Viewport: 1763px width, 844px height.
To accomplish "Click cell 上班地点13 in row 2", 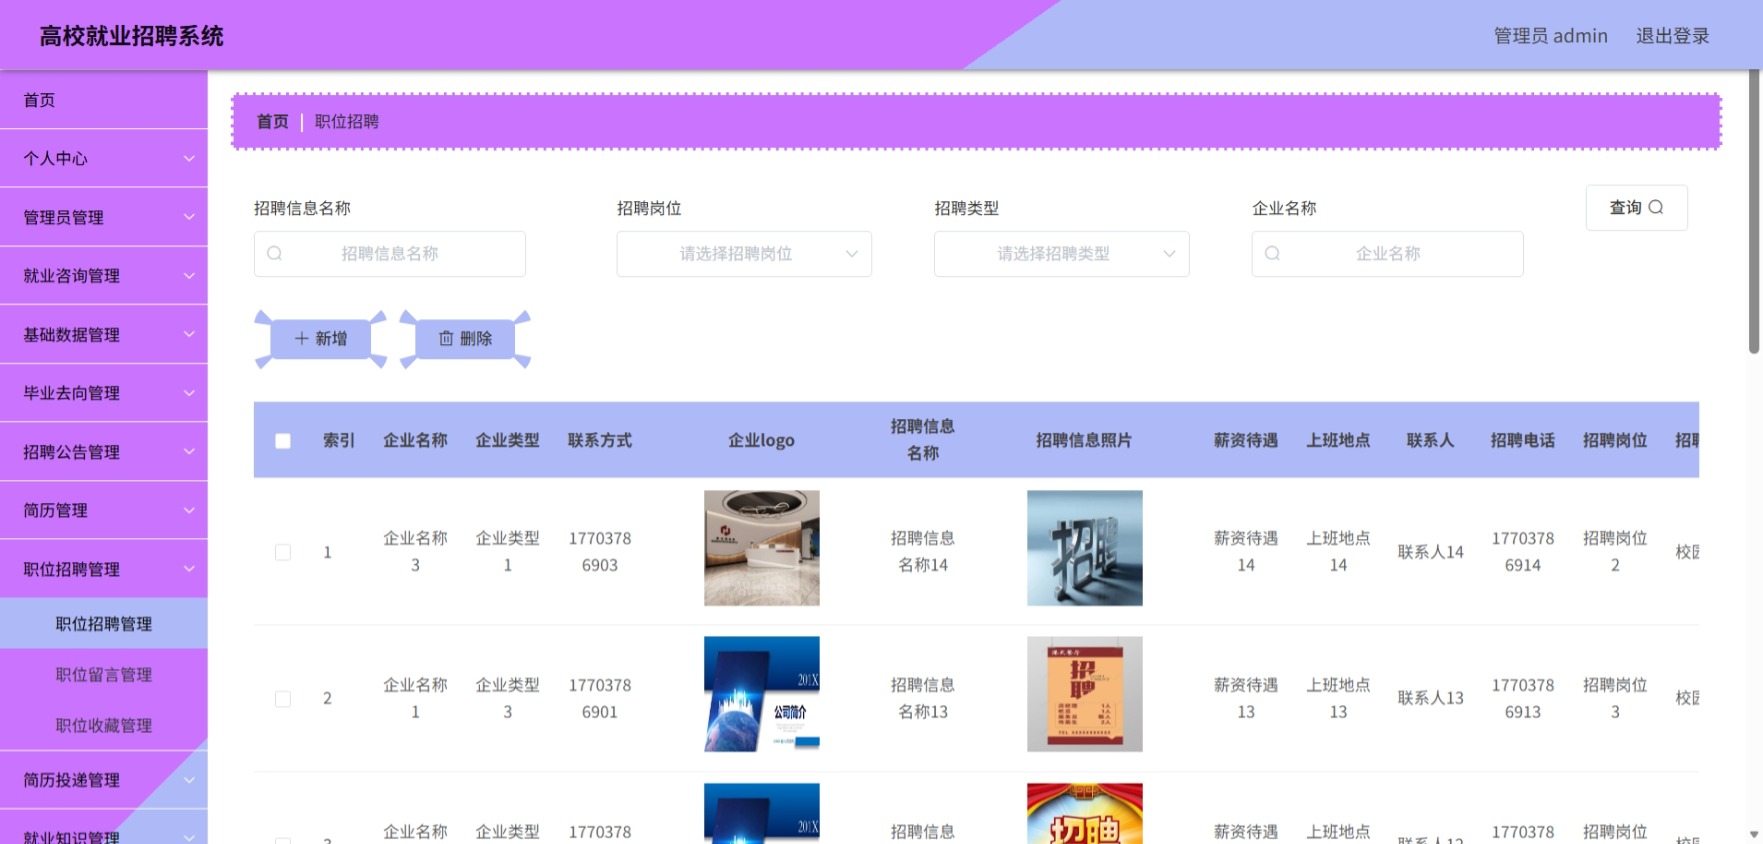I will (x=1338, y=698).
